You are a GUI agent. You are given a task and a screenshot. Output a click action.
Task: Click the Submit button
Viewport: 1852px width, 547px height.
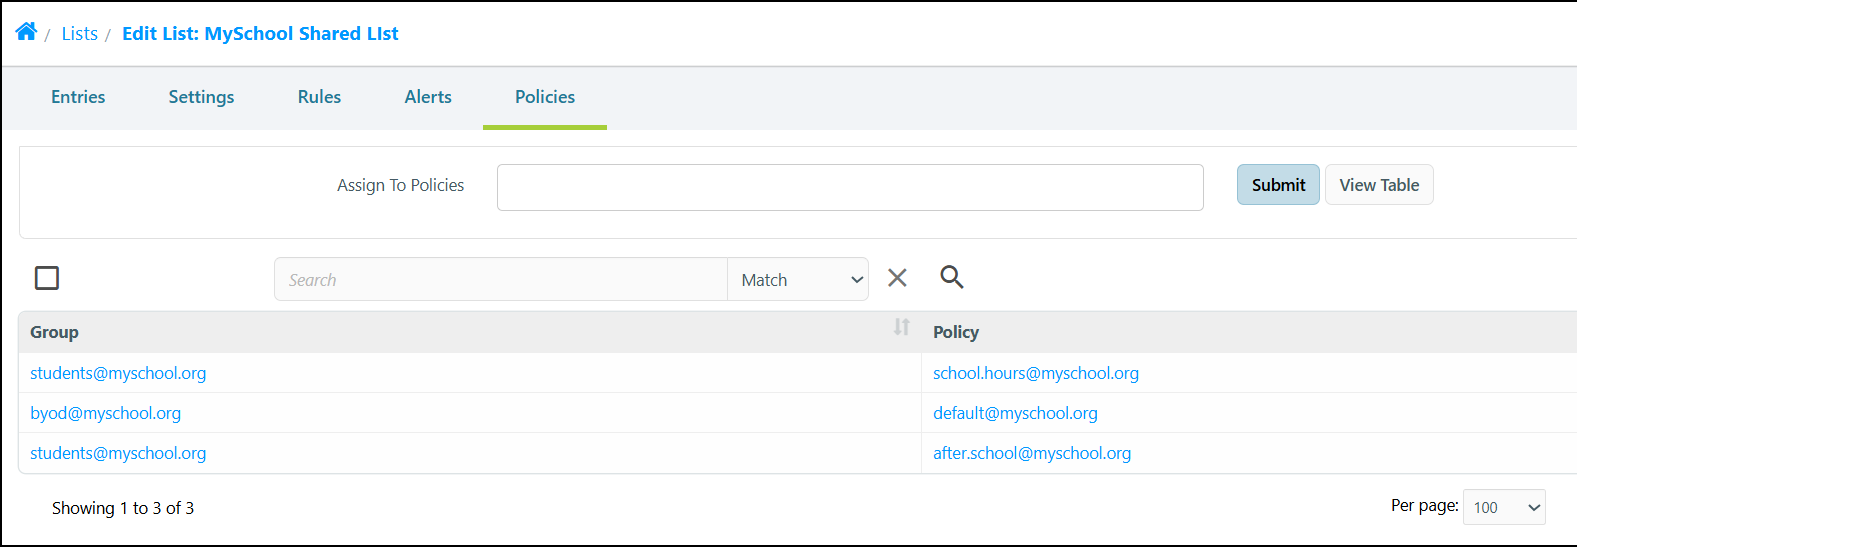pos(1278,185)
